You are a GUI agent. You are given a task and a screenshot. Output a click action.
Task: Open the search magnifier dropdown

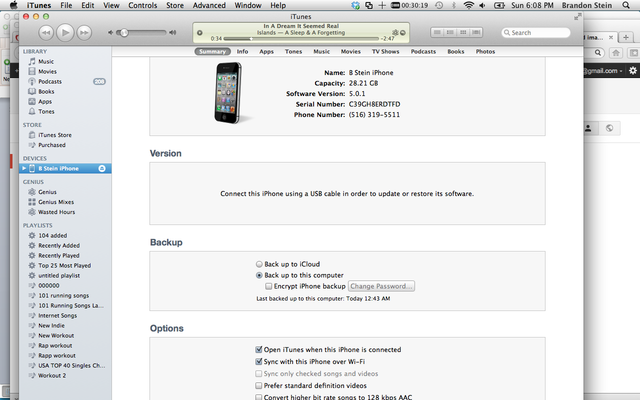507,33
